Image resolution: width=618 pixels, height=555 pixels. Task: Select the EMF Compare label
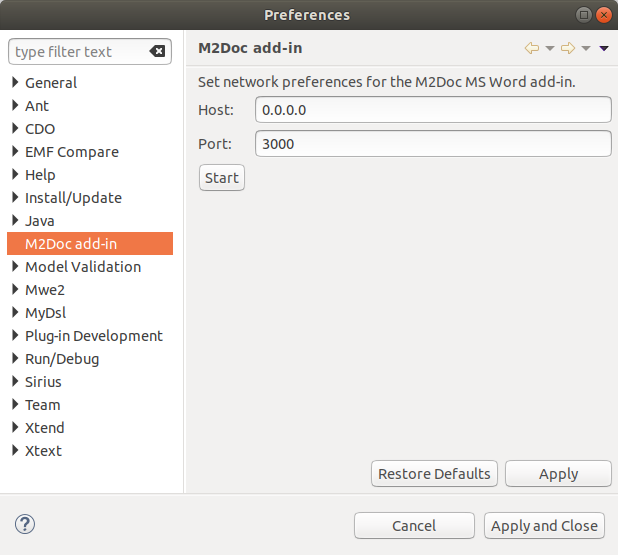(72, 152)
